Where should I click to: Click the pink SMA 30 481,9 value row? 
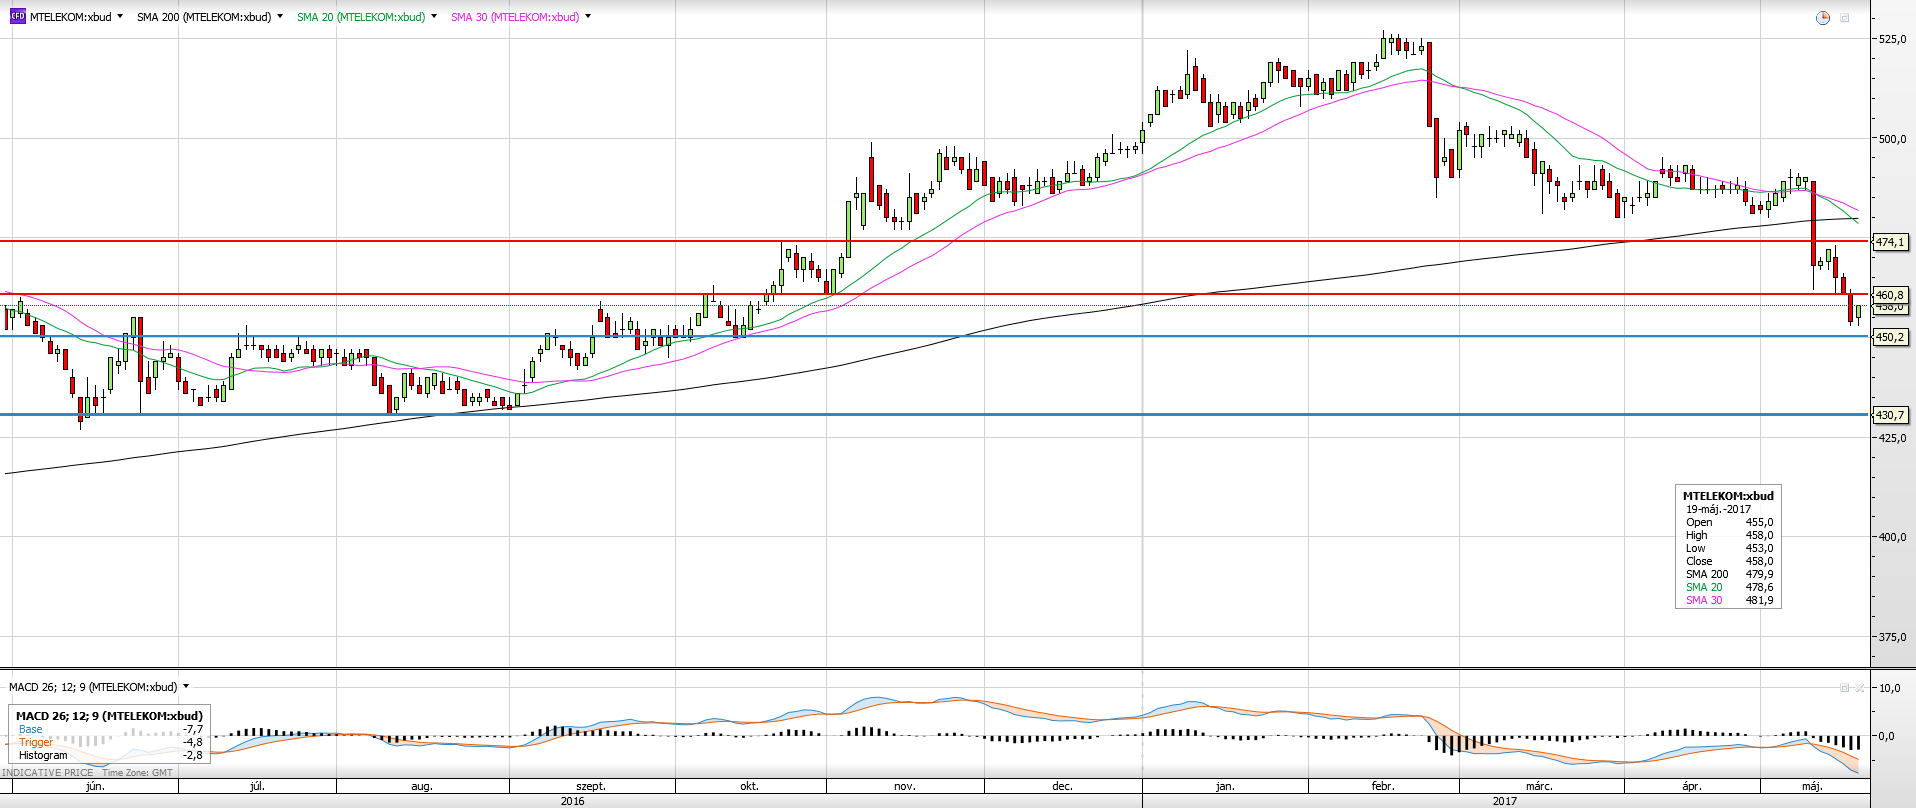click(1729, 600)
